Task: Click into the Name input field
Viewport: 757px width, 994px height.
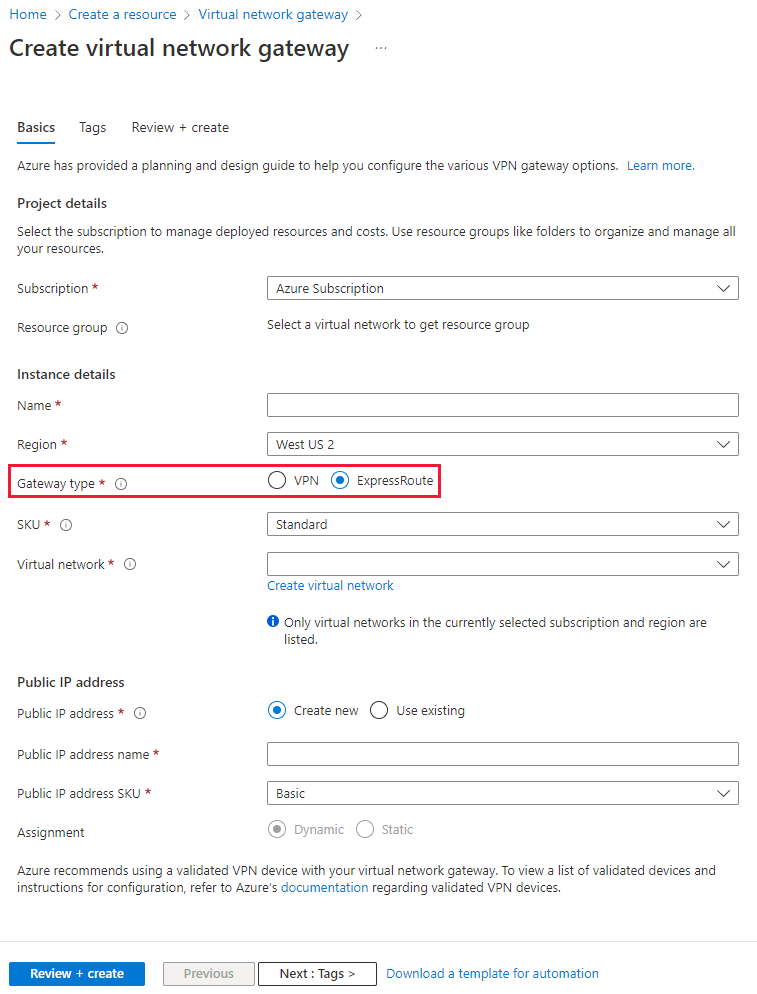Action: 503,405
